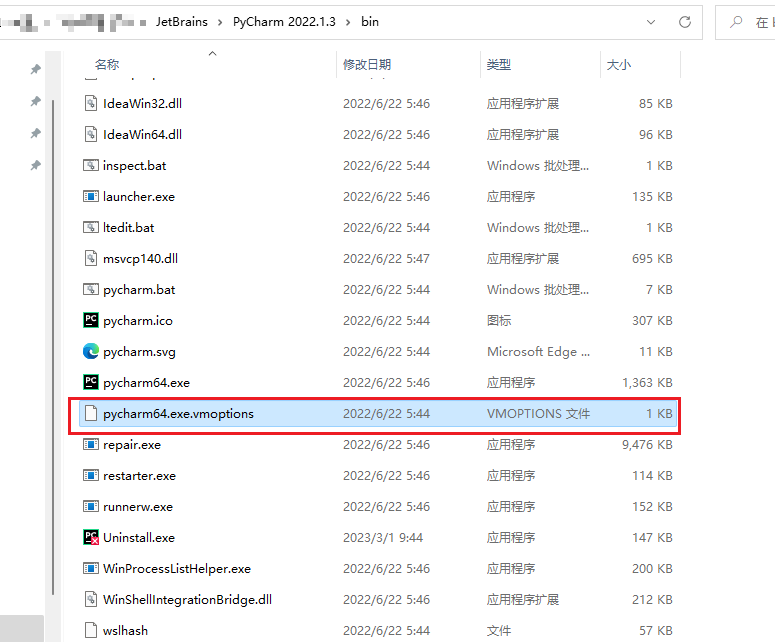This screenshot has width=775, height=642.
Task: Sort by 大小 column header
Action: click(619, 65)
